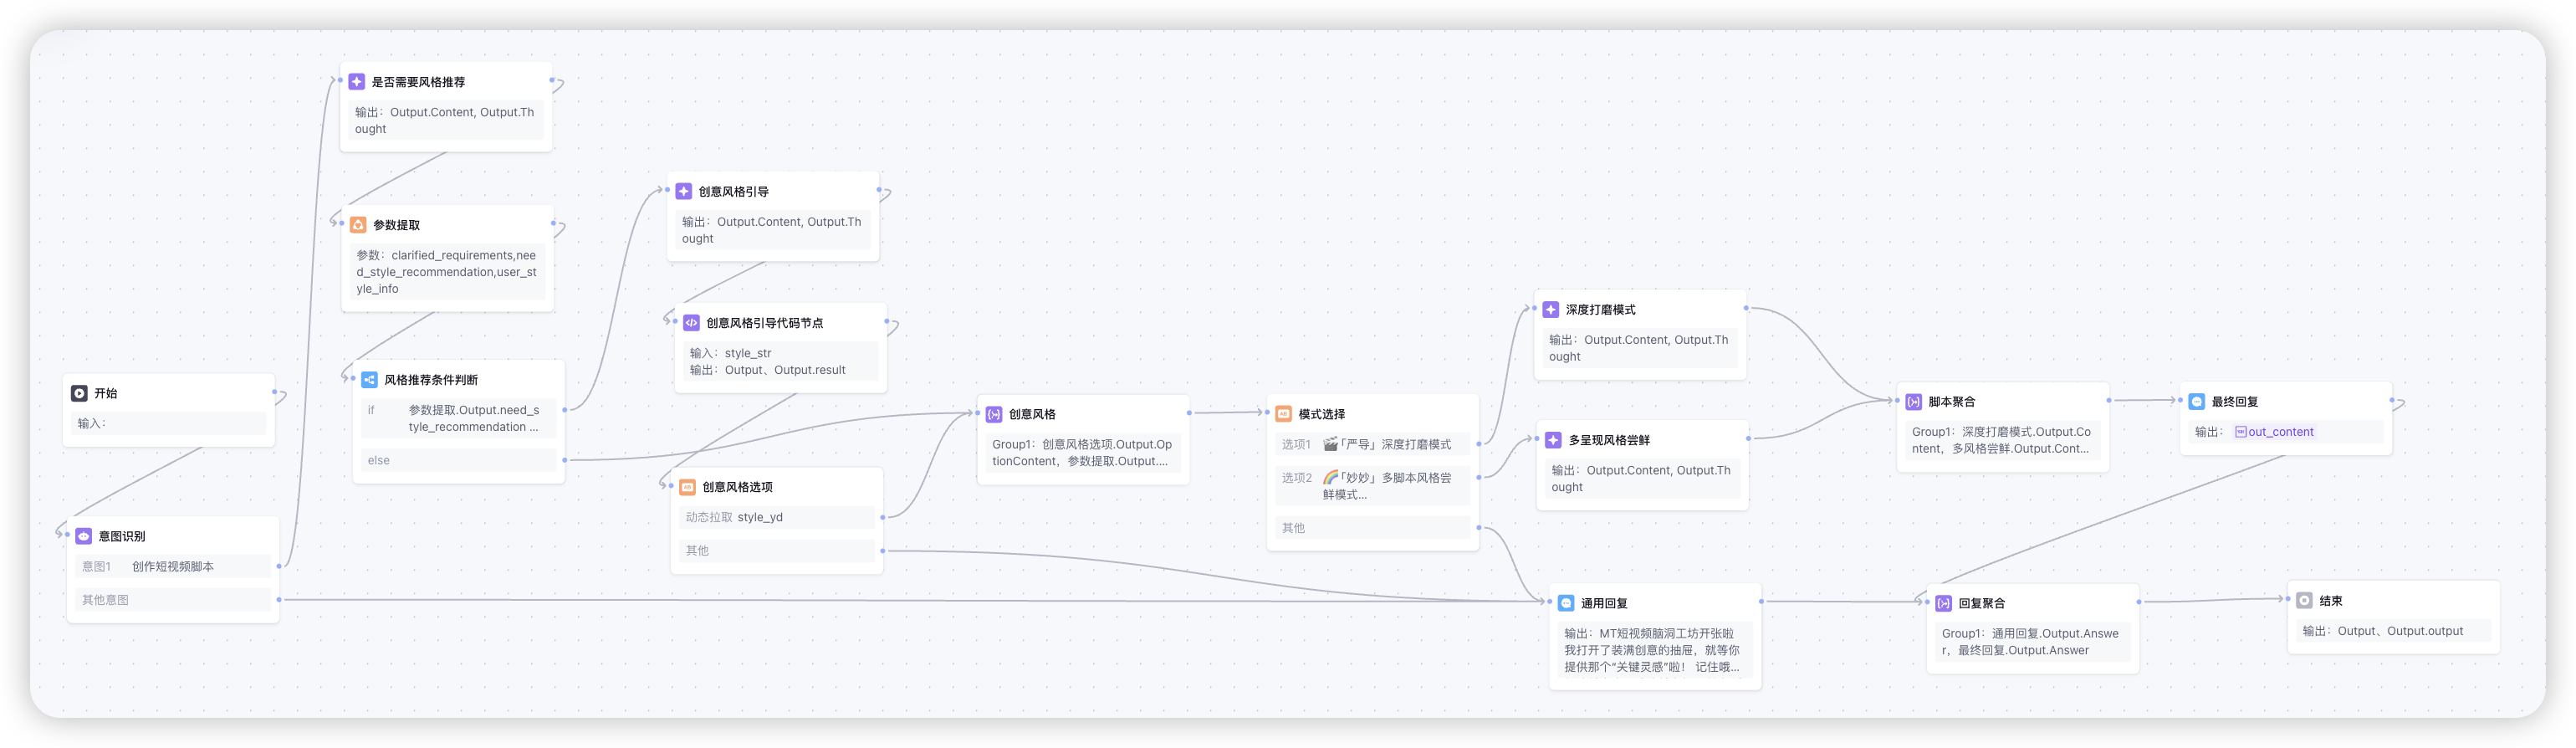Select the 模式选择 node title

click(x=1322, y=414)
